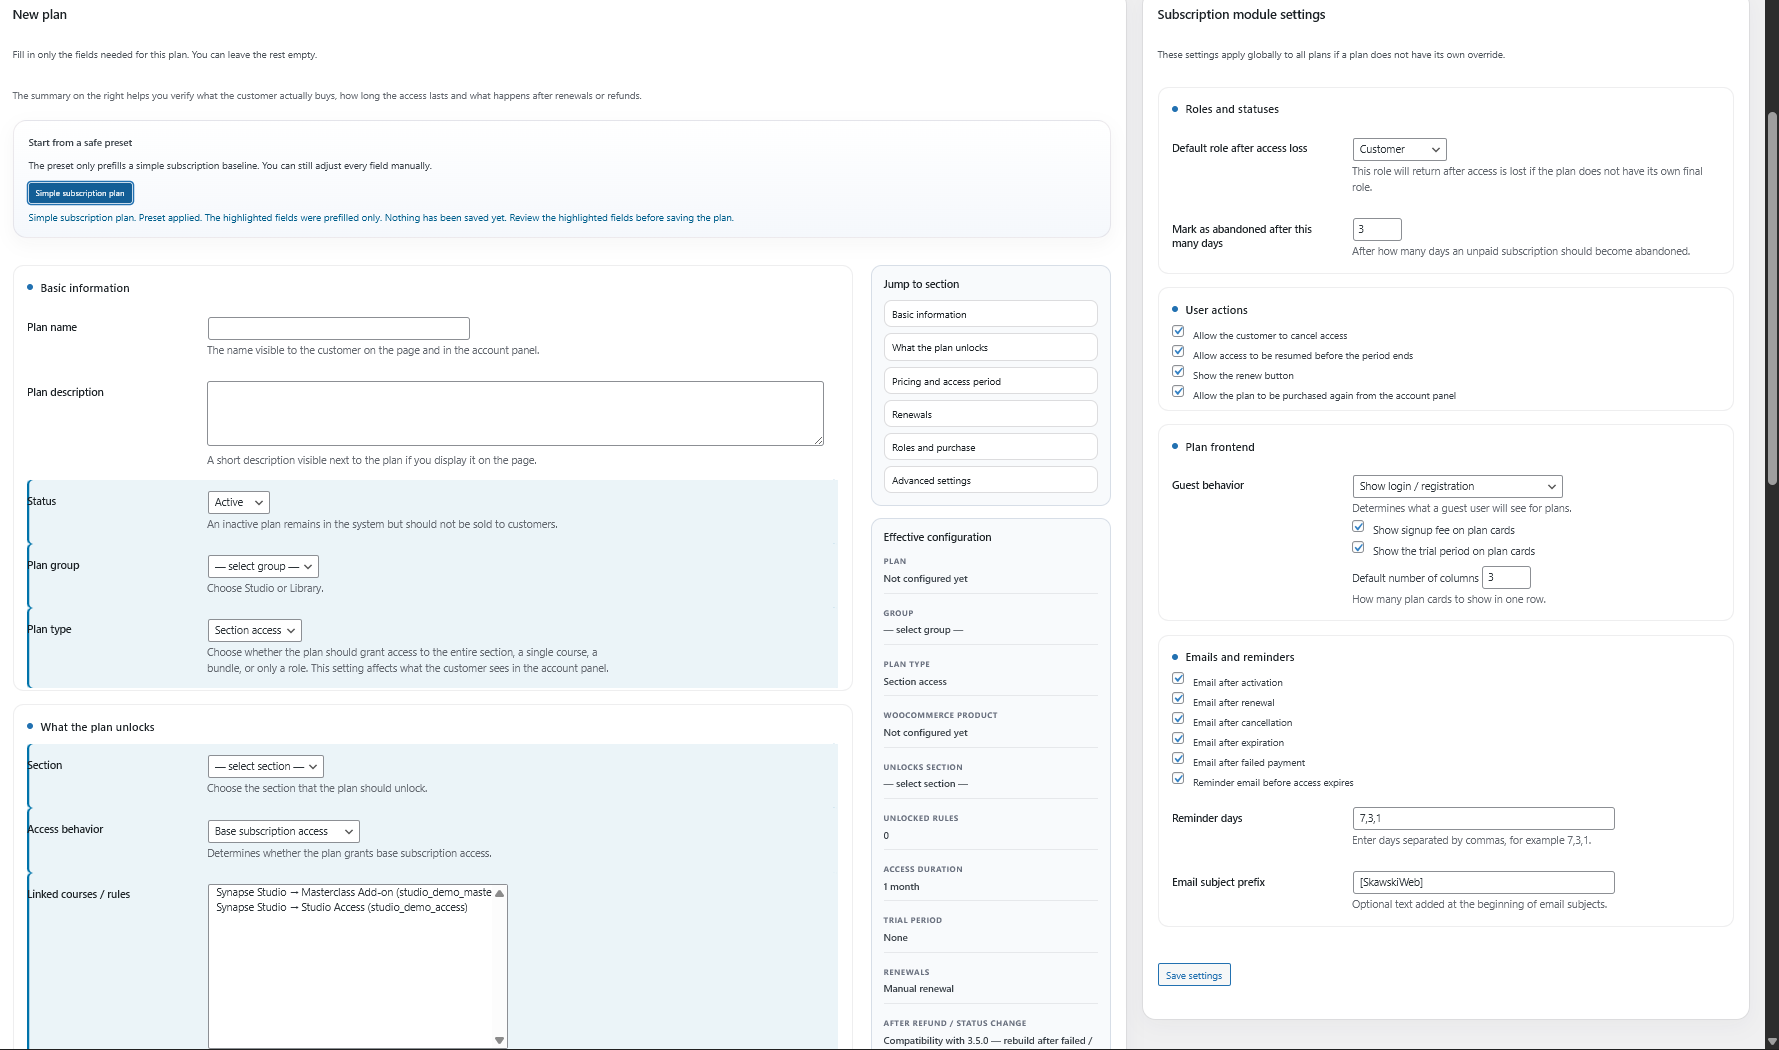Screen dimensions: 1779x1050
Task: Click the page scrollbar down arrow
Action: point(1772,1041)
